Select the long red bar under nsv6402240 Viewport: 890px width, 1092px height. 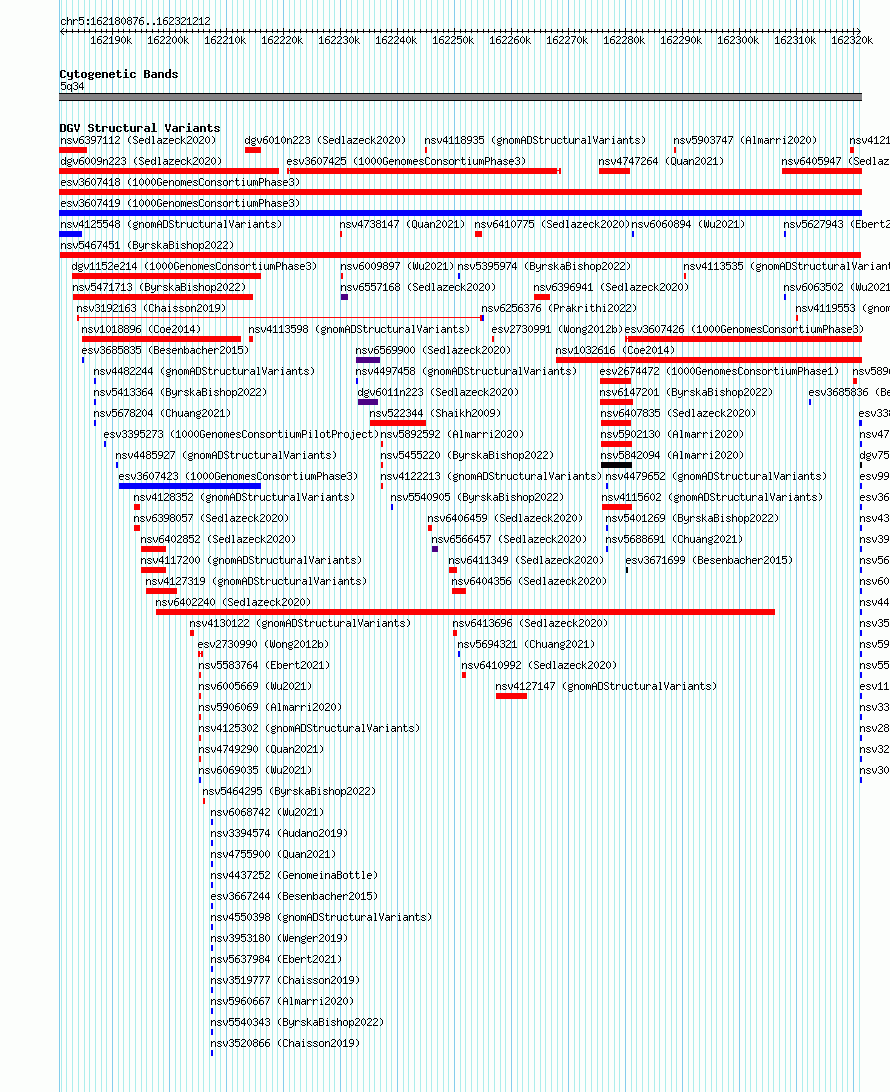pos(465,612)
